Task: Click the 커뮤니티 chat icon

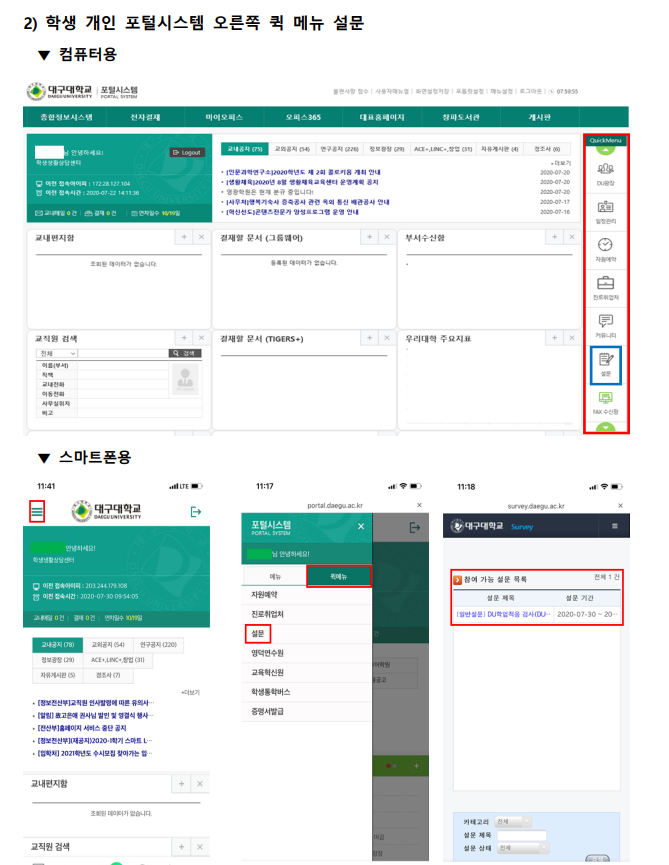Action: [x=606, y=324]
